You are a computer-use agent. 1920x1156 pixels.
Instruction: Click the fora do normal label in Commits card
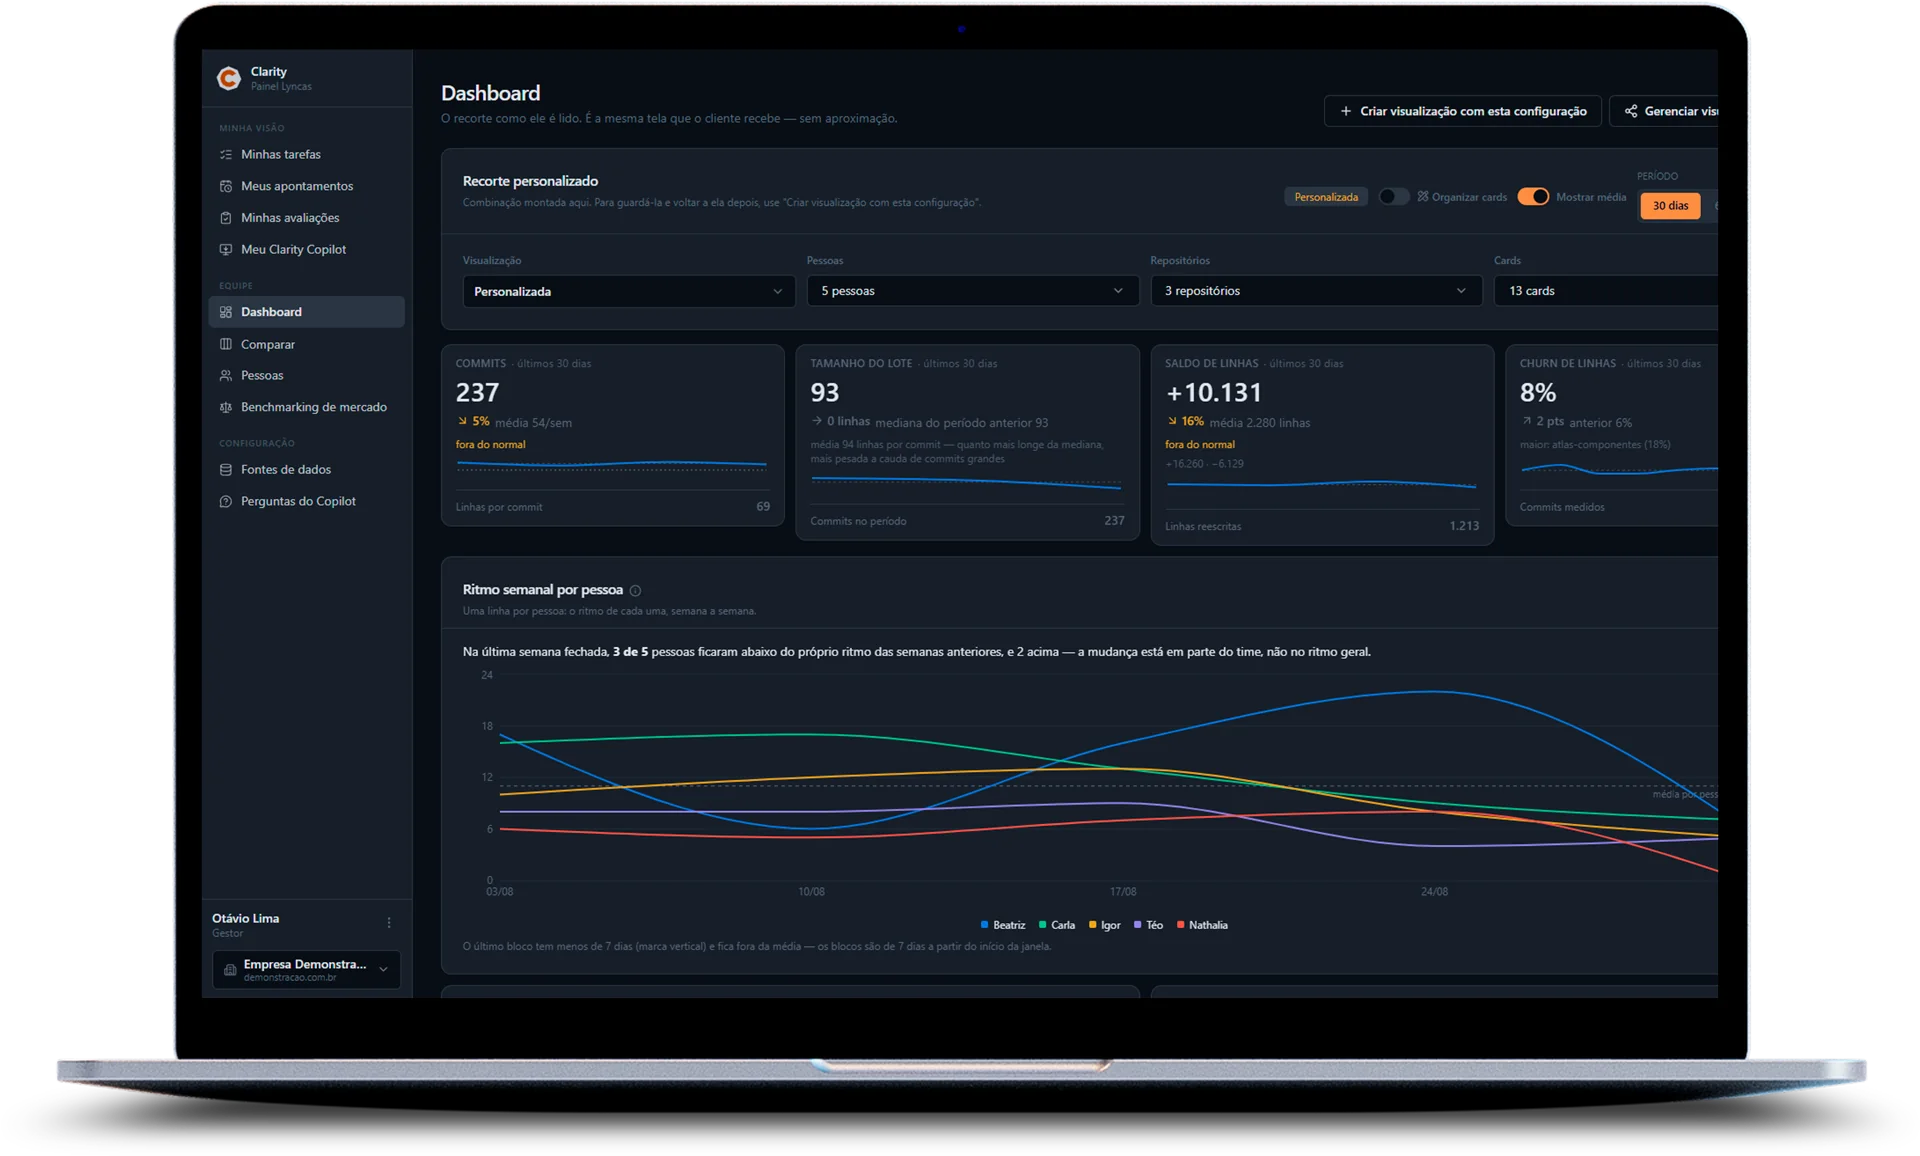coord(490,445)
